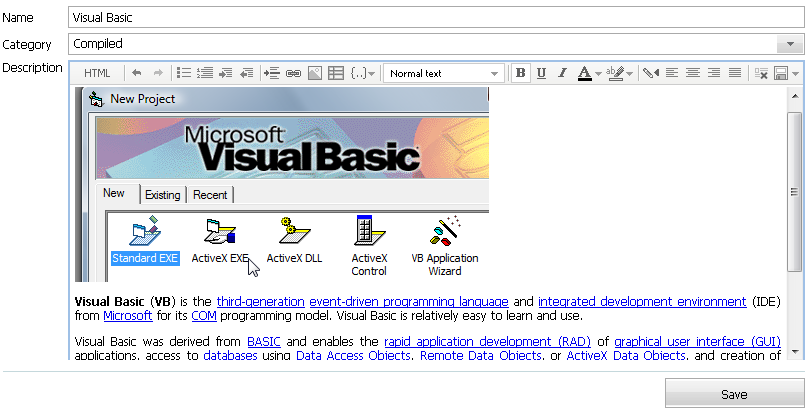Toggle italic formatting

click(x=563, y=73)
